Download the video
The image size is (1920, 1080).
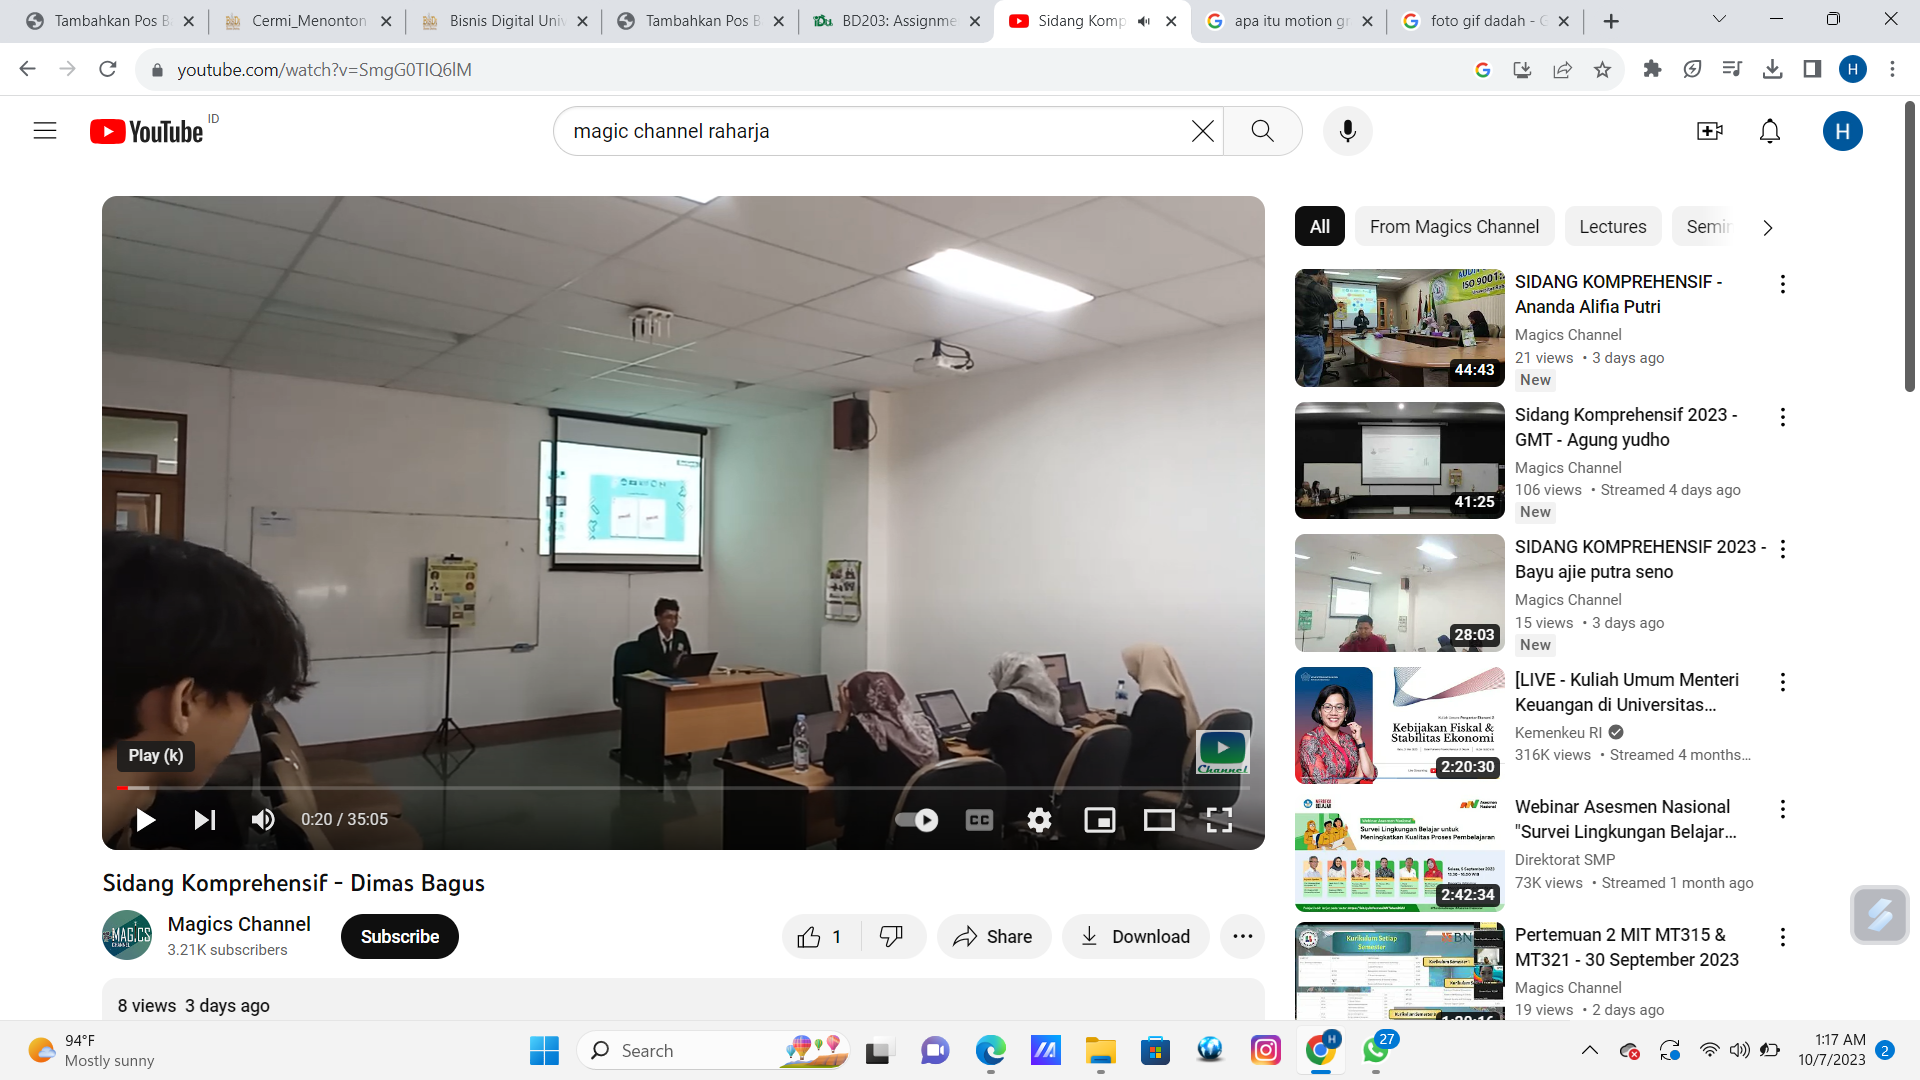[1136, 937]
